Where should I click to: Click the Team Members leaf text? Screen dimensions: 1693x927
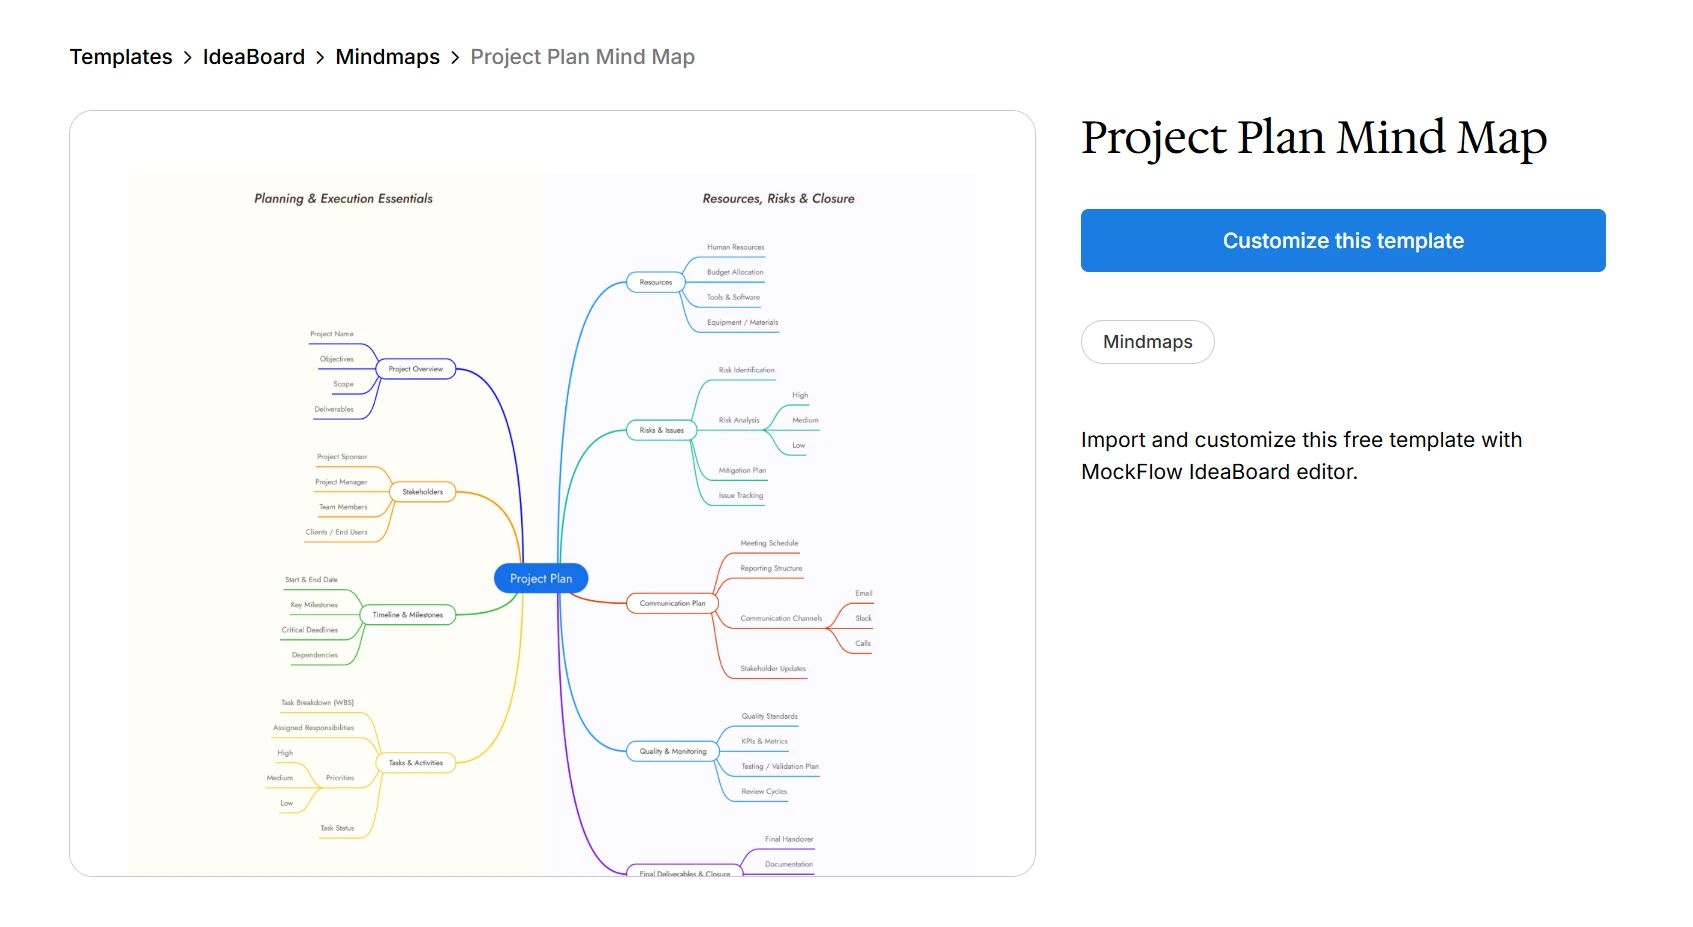343,507
